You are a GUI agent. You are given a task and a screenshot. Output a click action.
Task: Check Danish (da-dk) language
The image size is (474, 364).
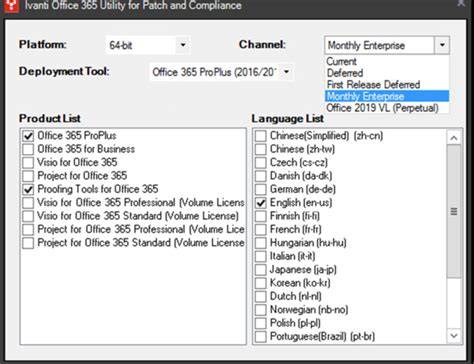pyautogui.click(x=261, y=176)
